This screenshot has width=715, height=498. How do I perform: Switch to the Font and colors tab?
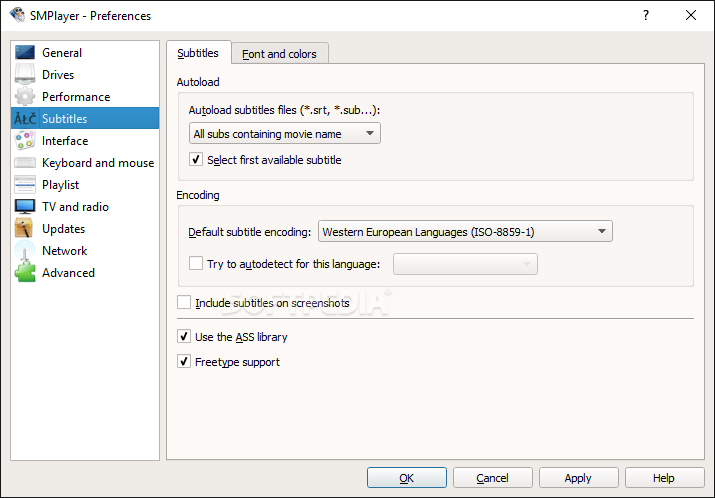[x=279, y=54]
